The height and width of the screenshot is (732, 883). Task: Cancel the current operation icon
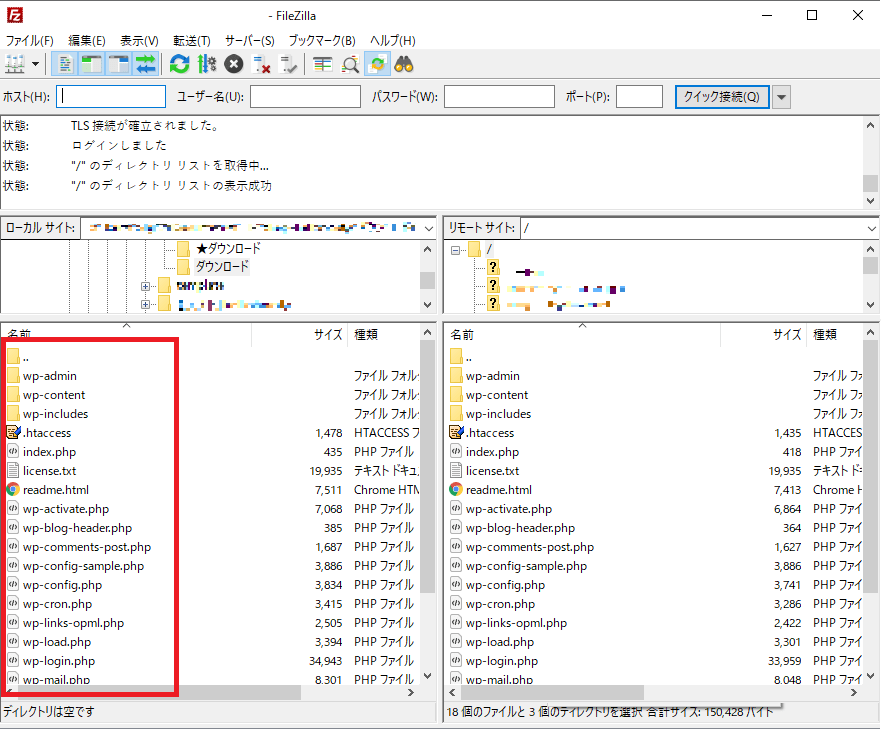(233, 64)
